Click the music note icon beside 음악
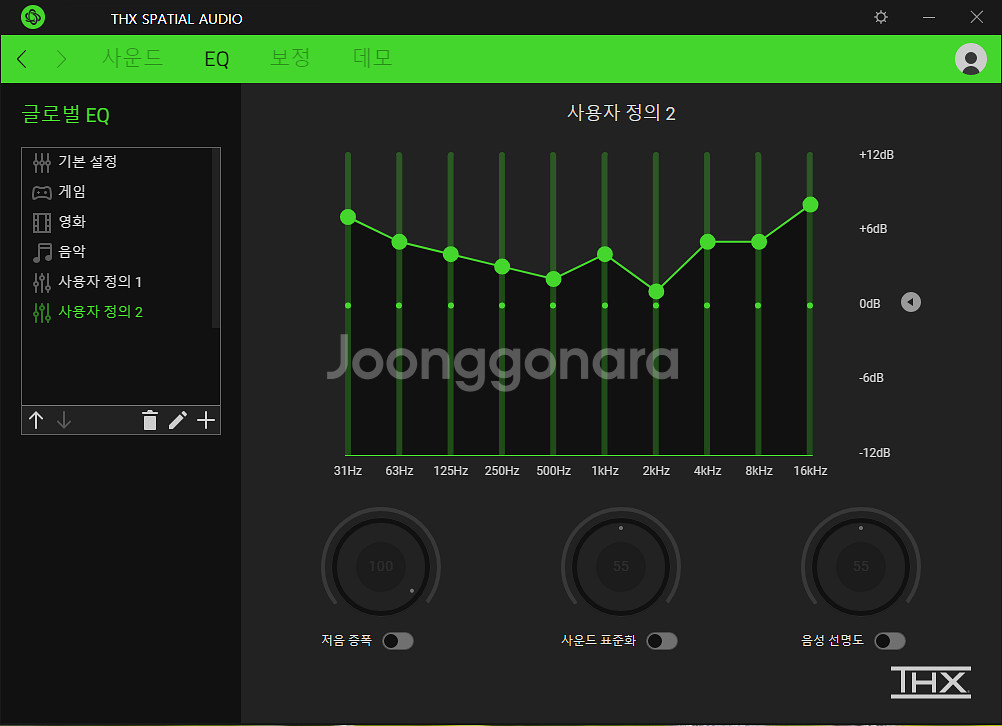1002x726 pixels. [42, 252]
